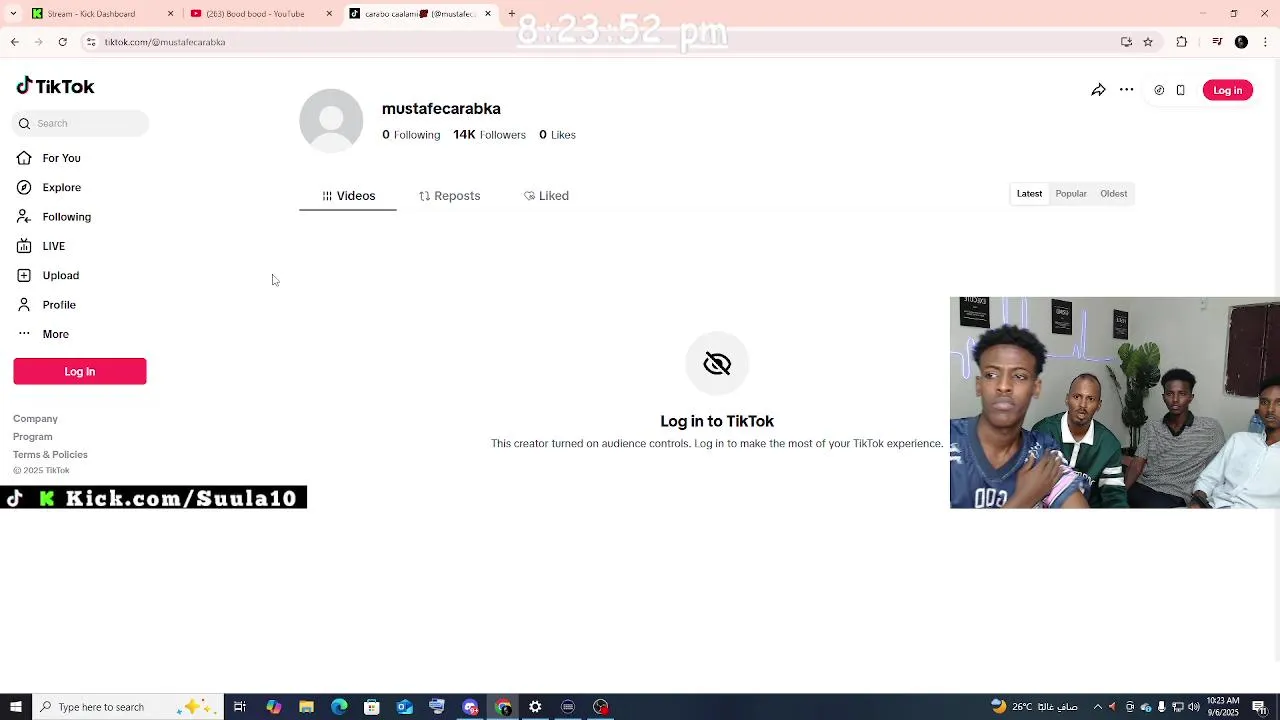Open the browser Extensions menu

pyautogui.click(x=1181, y=42)
